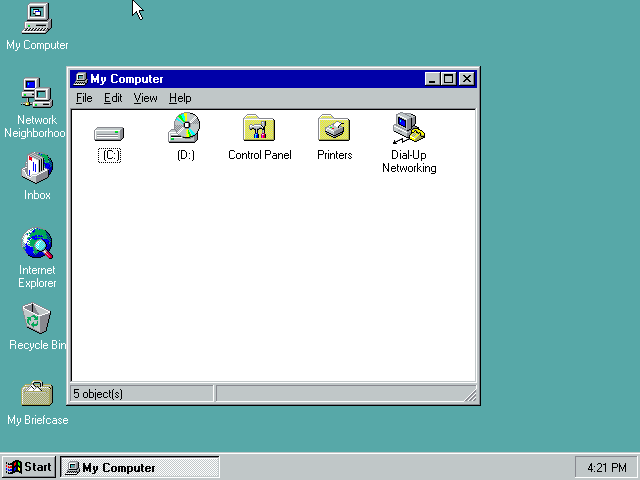Click the My Computer taskbar button
The image size is (640, 480).
(140, 467)
